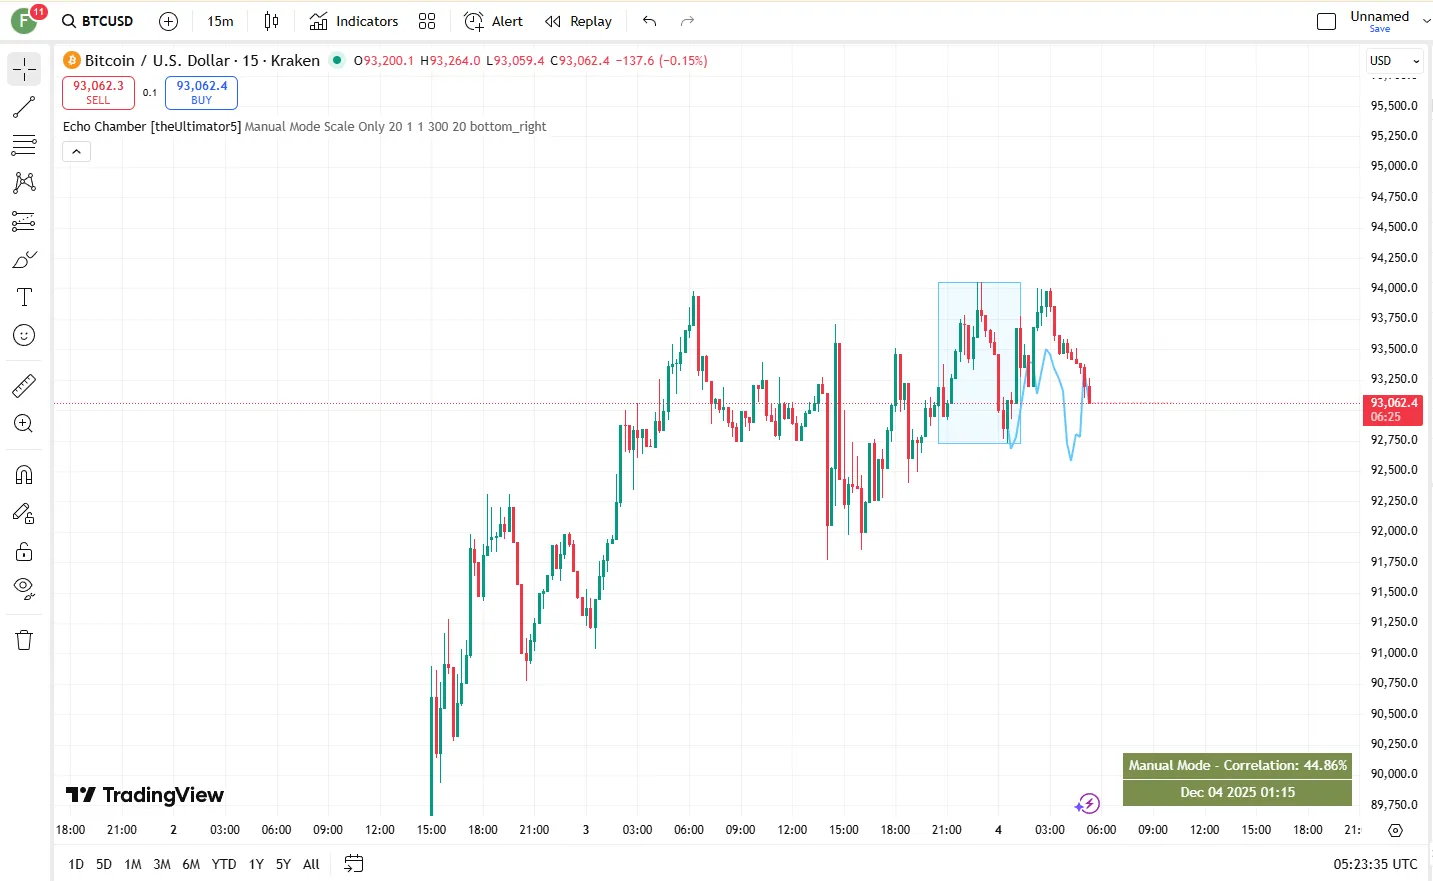The width and height of the screenshot is (1433, 881).
Task: Click the trash remove objects icon
Action: tap(24, 640)
